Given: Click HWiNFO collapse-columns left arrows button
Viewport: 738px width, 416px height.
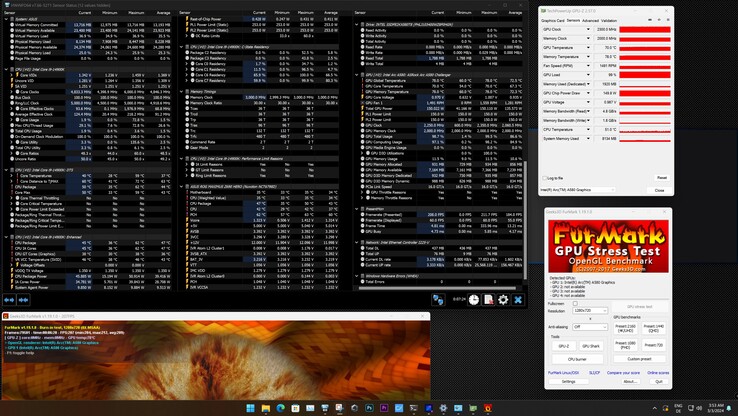Looking at the screenshot, I should point(9,300).
